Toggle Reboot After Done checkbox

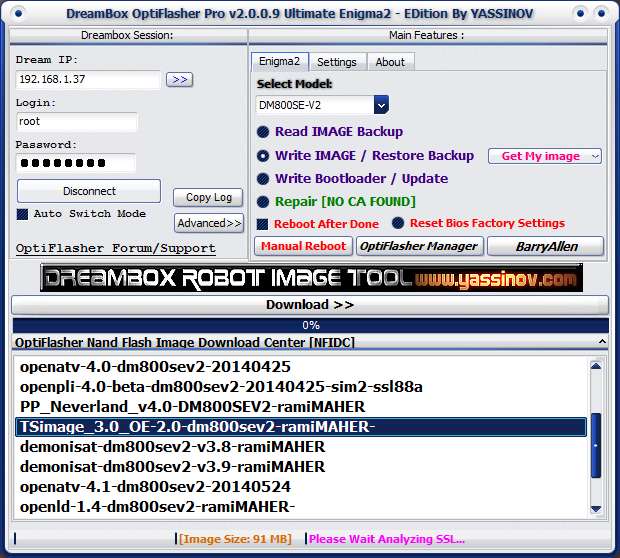coord(263,224)
